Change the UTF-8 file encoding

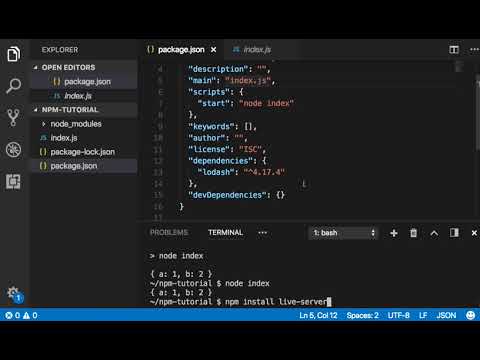398,315
